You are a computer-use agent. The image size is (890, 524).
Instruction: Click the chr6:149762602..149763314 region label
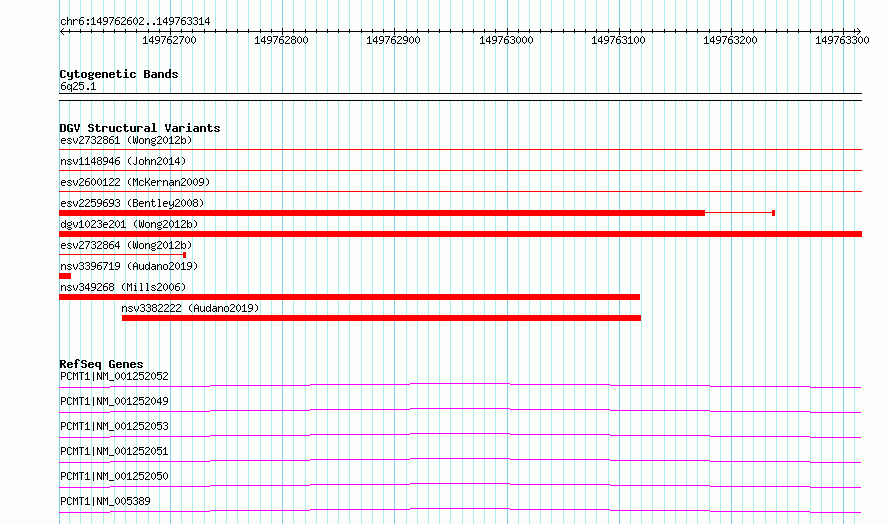(x=135, y=22)
